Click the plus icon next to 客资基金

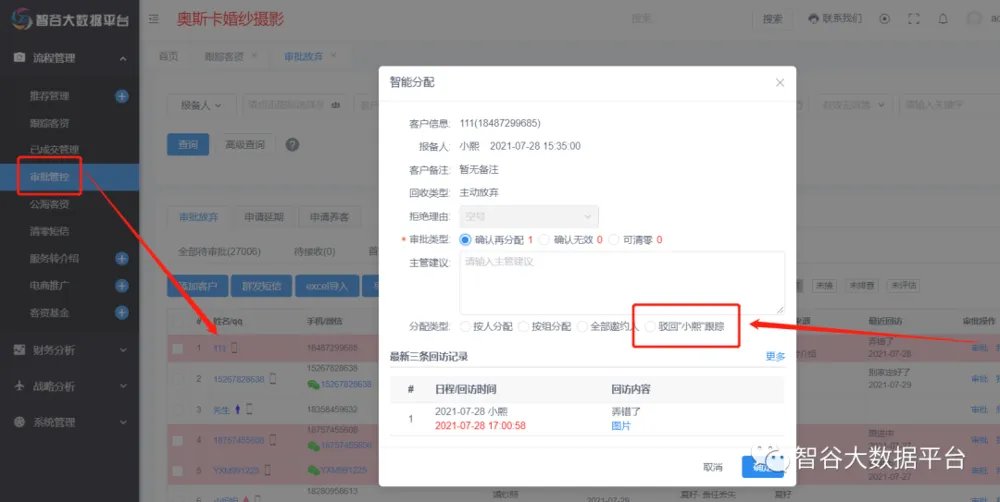(121, 313)
